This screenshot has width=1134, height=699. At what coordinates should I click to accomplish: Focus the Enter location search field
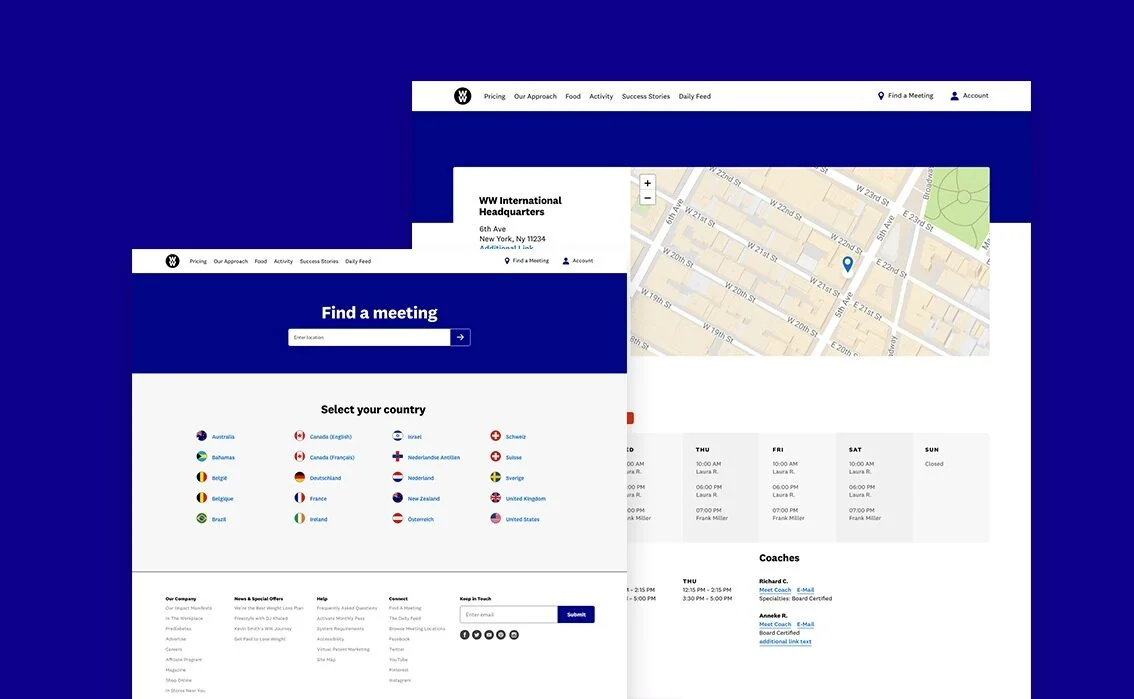(369, 338)
